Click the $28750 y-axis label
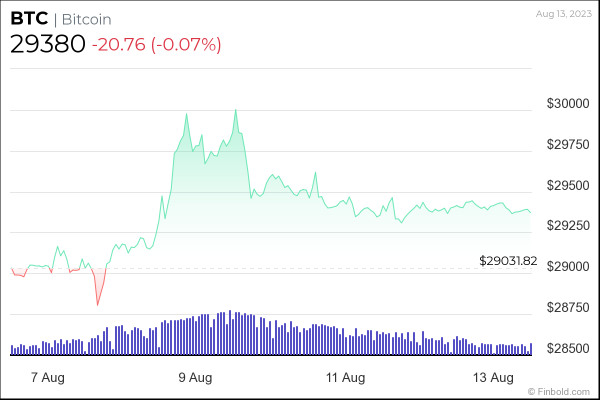 click(565, 307)
